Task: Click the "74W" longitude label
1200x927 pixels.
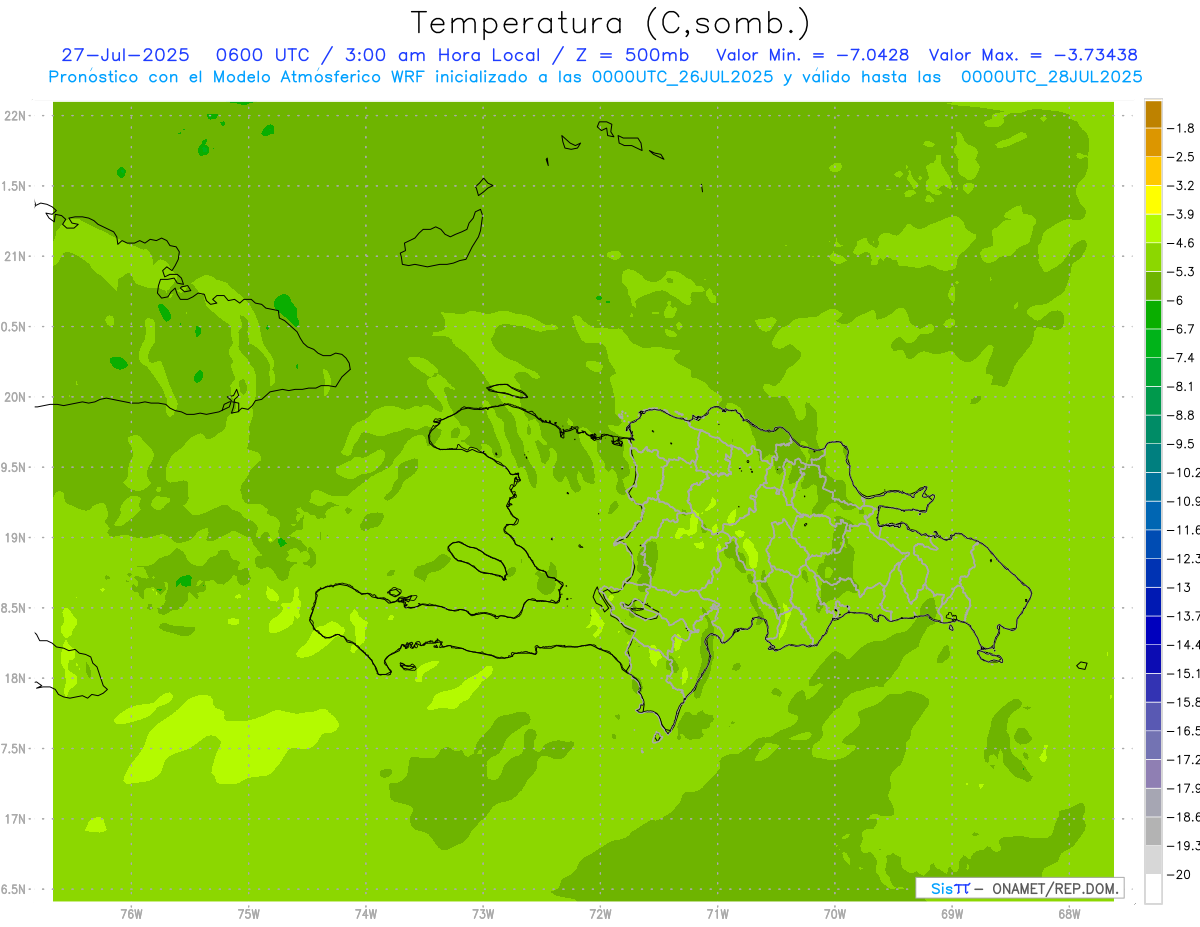Action: tap(366, 914)
